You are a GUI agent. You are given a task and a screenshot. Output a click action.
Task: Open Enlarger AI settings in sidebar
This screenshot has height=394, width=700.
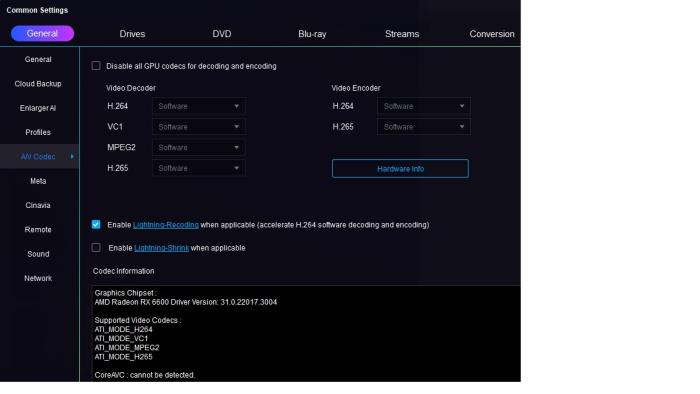click(38, 108)
